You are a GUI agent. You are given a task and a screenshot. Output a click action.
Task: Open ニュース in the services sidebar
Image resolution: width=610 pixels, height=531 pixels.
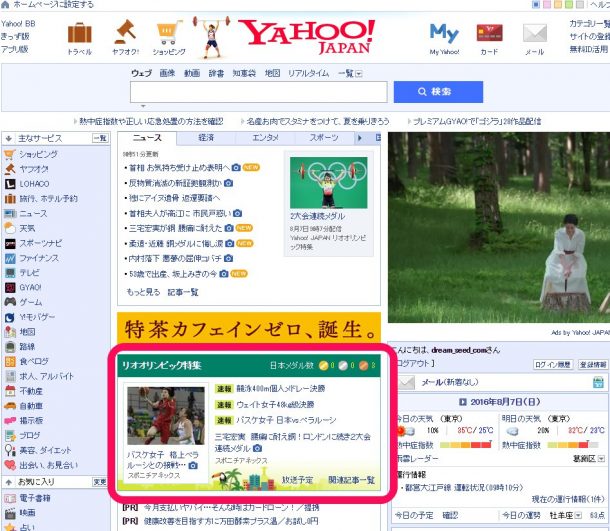[x=33, y=213]
